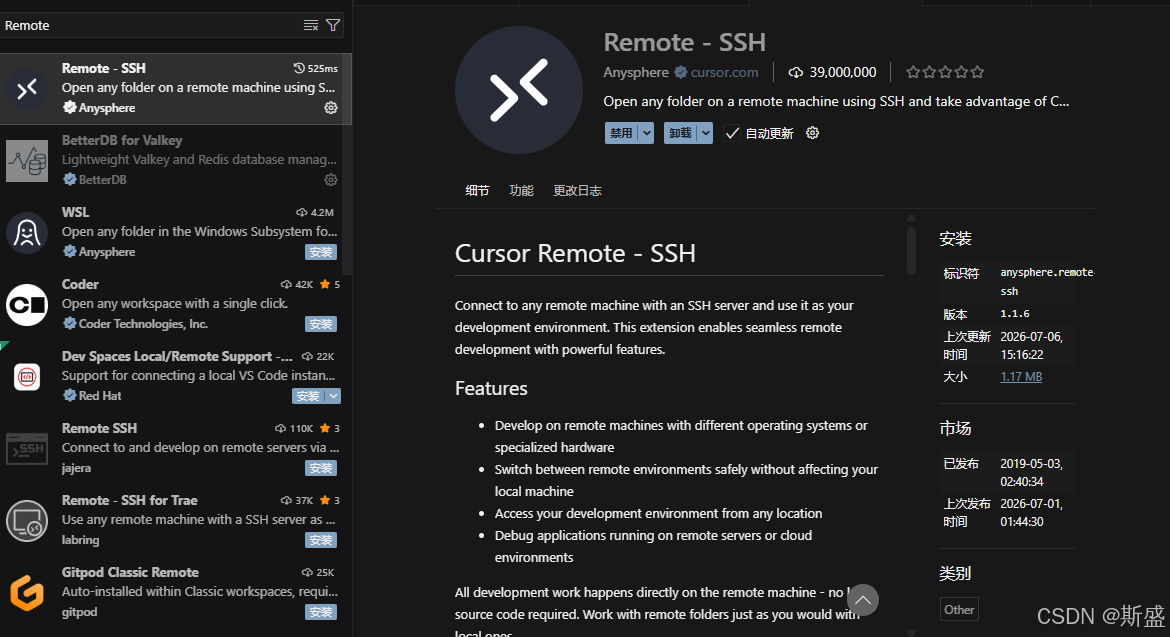
Task: Click the jajera Remote SSH terminal icon
Action: [27, 448]
